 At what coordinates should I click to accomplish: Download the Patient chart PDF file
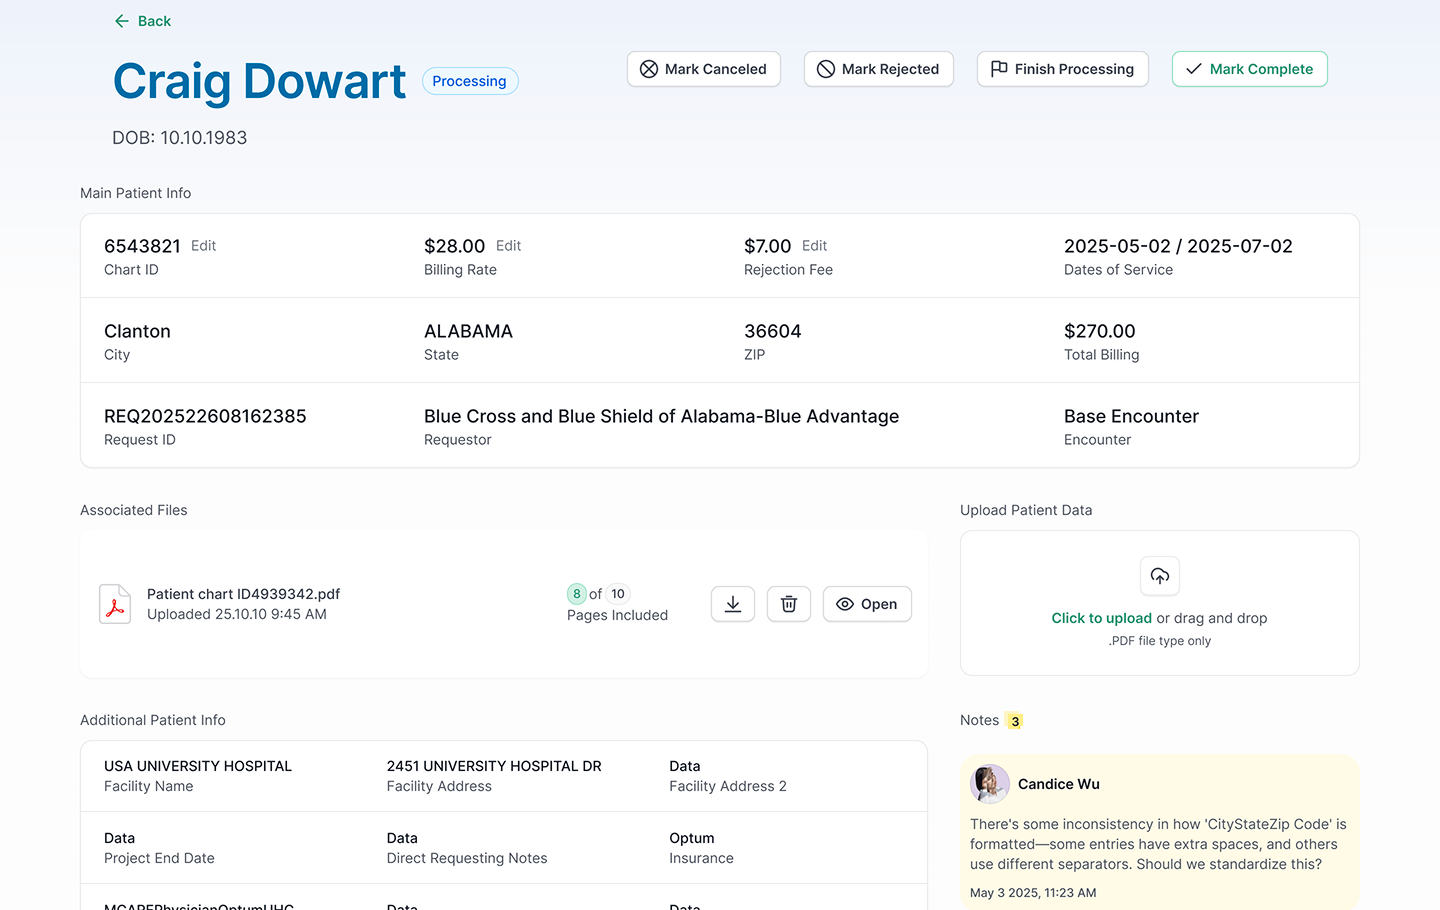pyautogui.click(x=733, y=604)
